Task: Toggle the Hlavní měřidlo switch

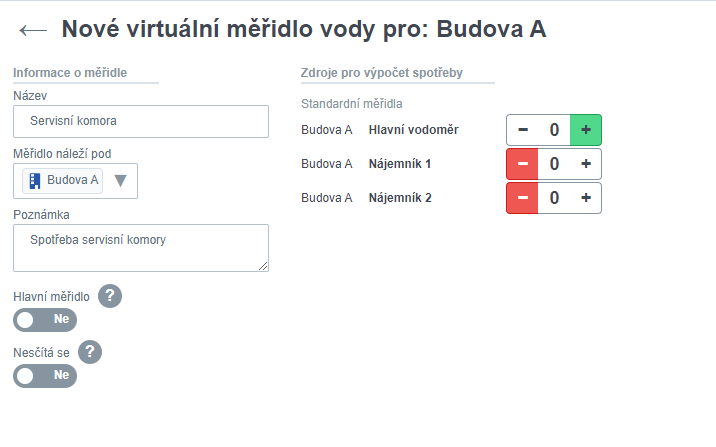Action: tap(45, 320)
